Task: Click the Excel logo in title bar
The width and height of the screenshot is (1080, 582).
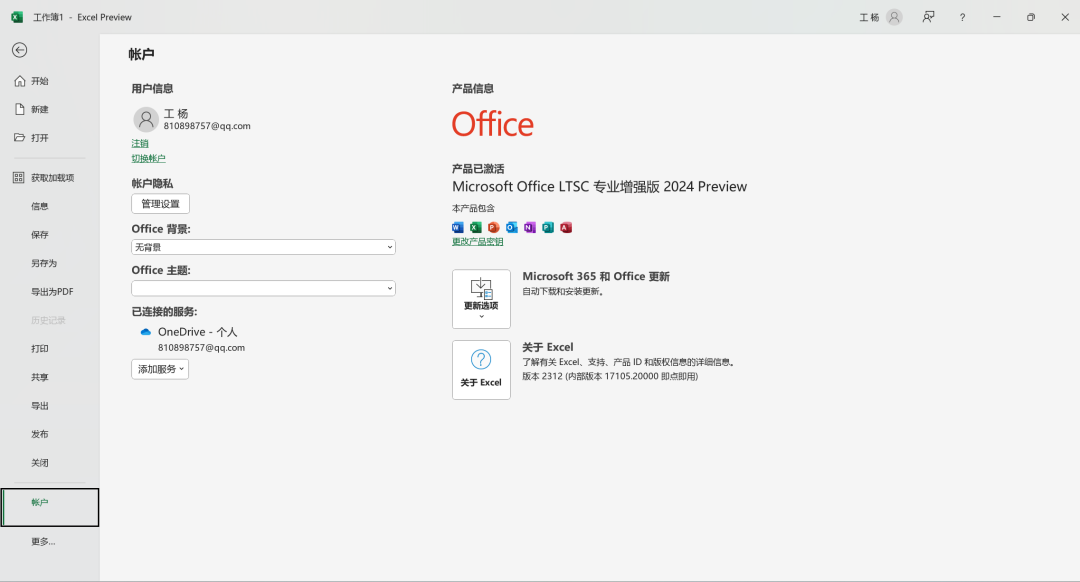Action: 17,17
